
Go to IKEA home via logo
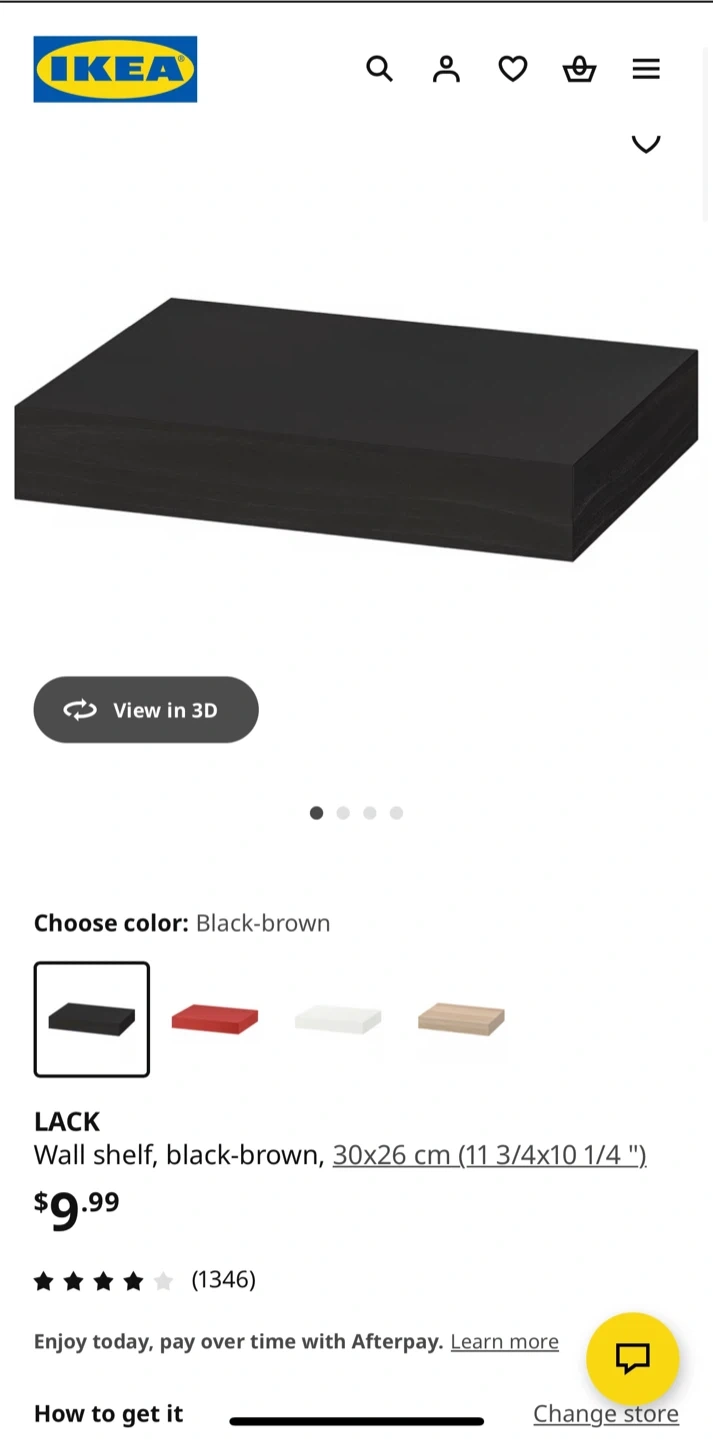coord(115,69)
